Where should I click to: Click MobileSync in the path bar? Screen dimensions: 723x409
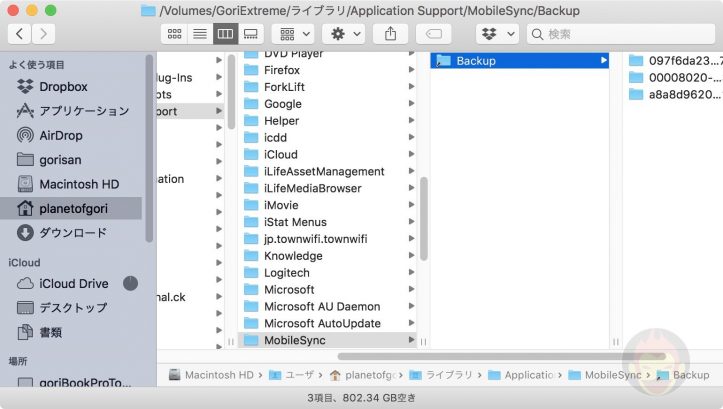tap(604, 375)
